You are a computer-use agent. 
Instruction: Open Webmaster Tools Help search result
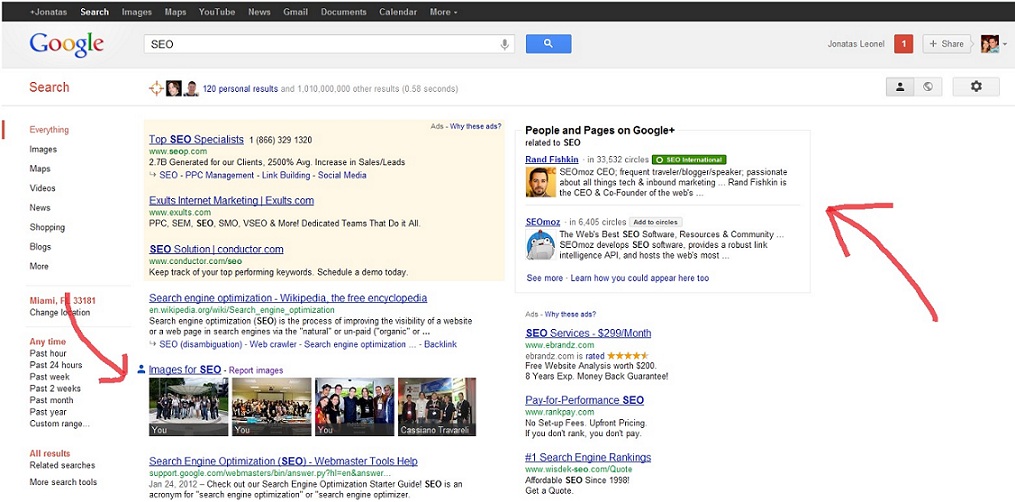283,461
